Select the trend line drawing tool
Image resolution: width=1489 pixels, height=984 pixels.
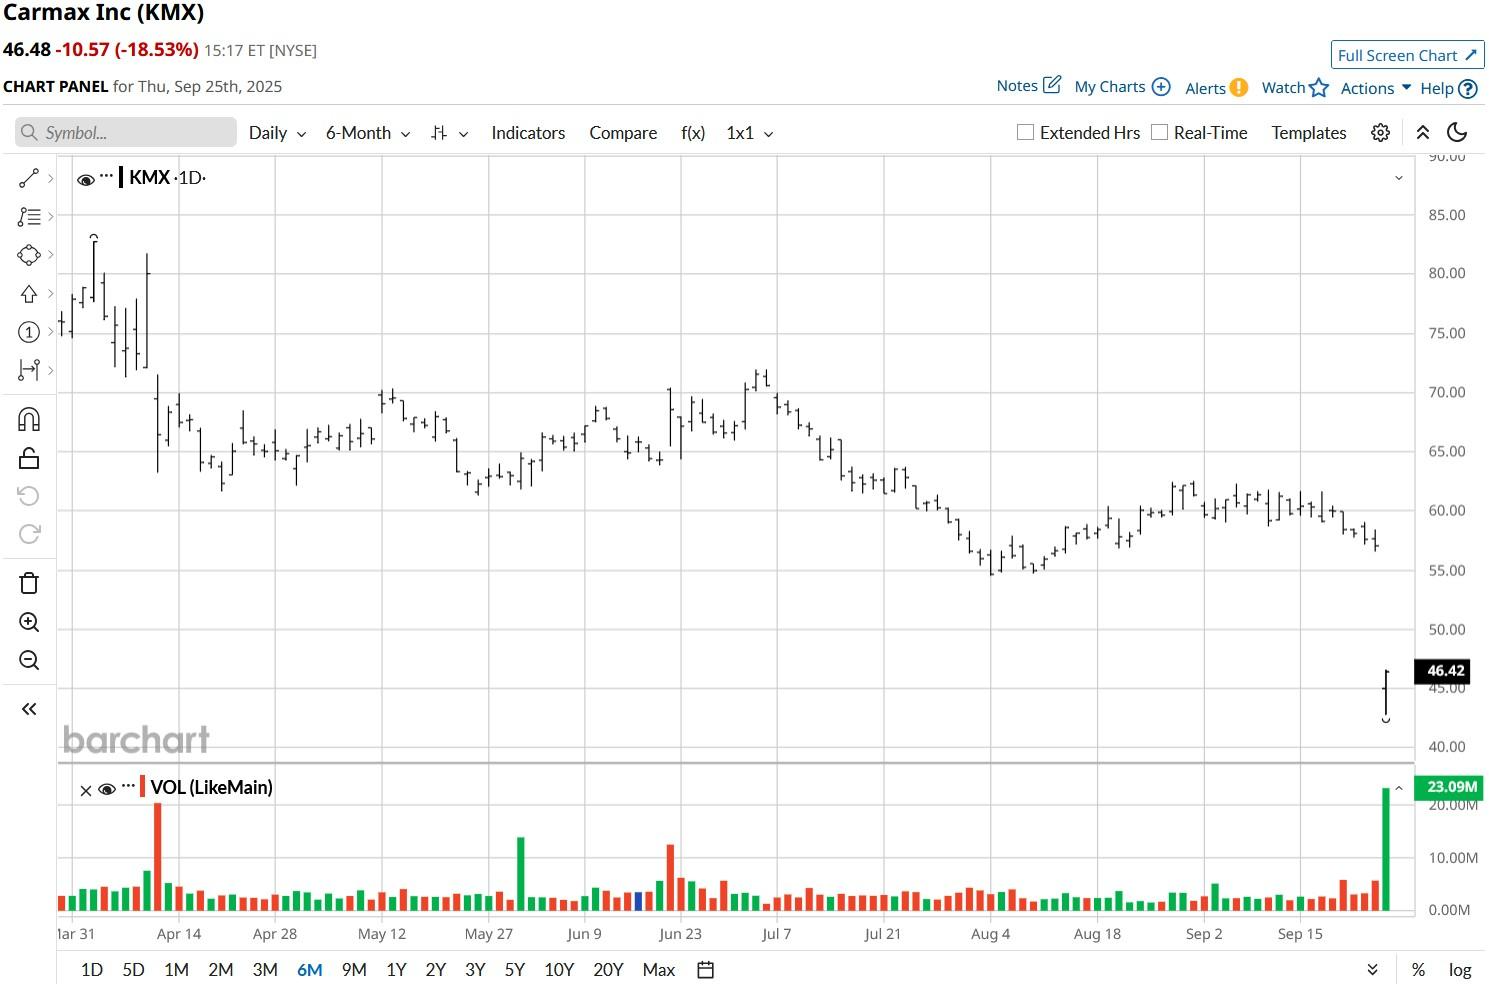pos(28,178)
